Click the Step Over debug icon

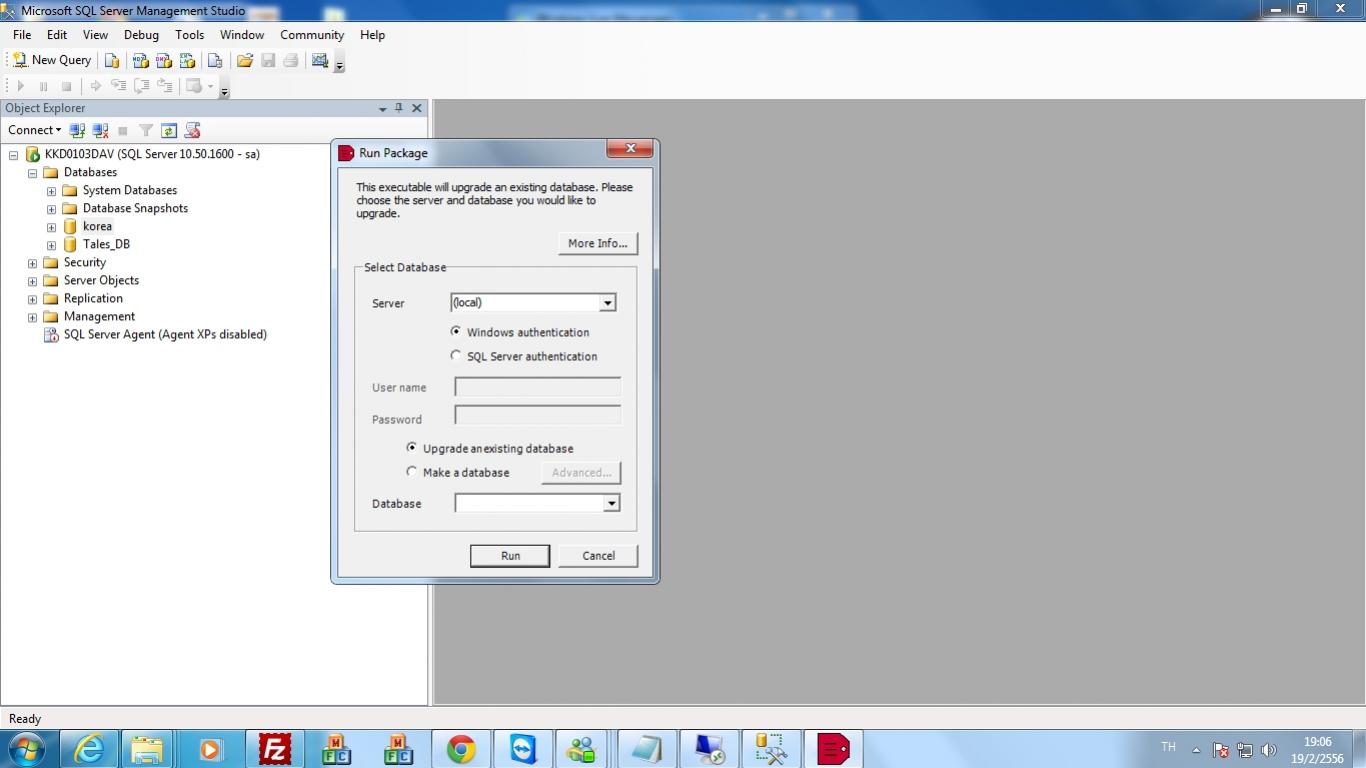coord(142,86)
